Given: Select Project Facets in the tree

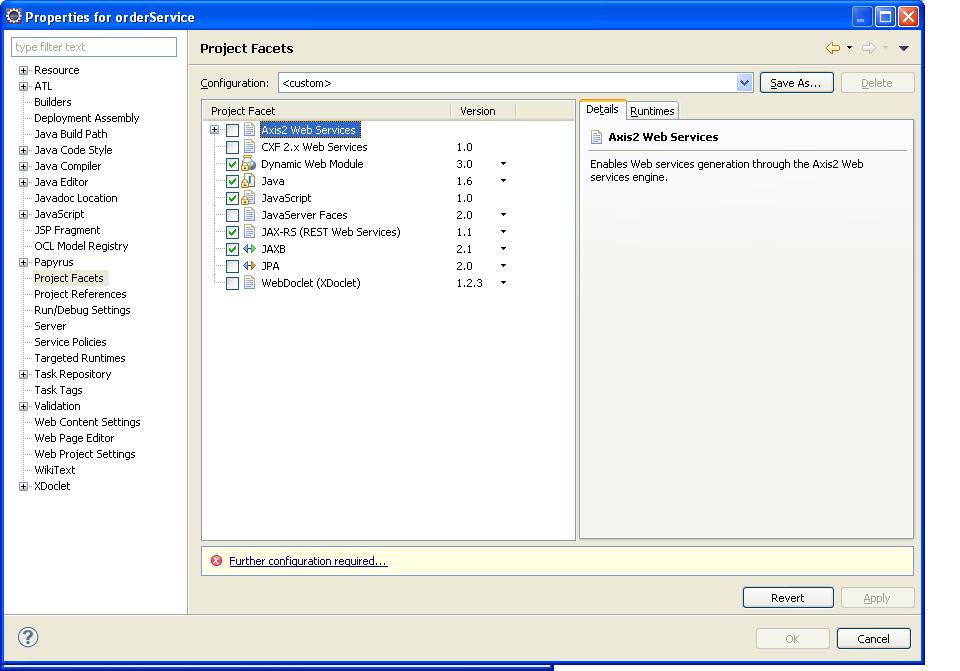Looking at the screenshot, I should tap(69, 278).
